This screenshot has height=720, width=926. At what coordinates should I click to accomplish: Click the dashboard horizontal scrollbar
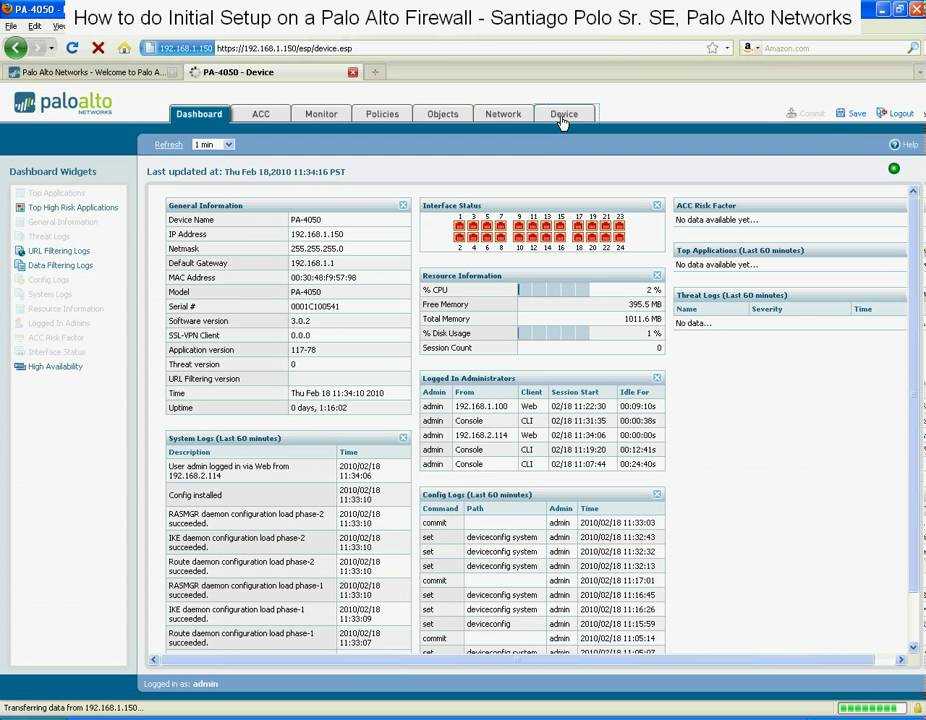pos(517,660)
